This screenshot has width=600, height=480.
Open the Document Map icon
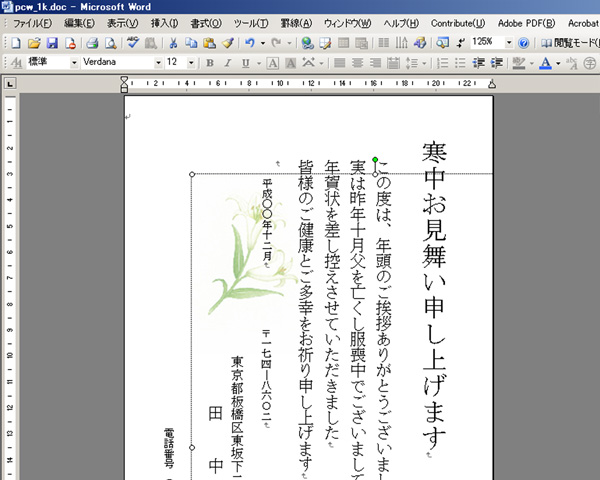coord(442,42)
